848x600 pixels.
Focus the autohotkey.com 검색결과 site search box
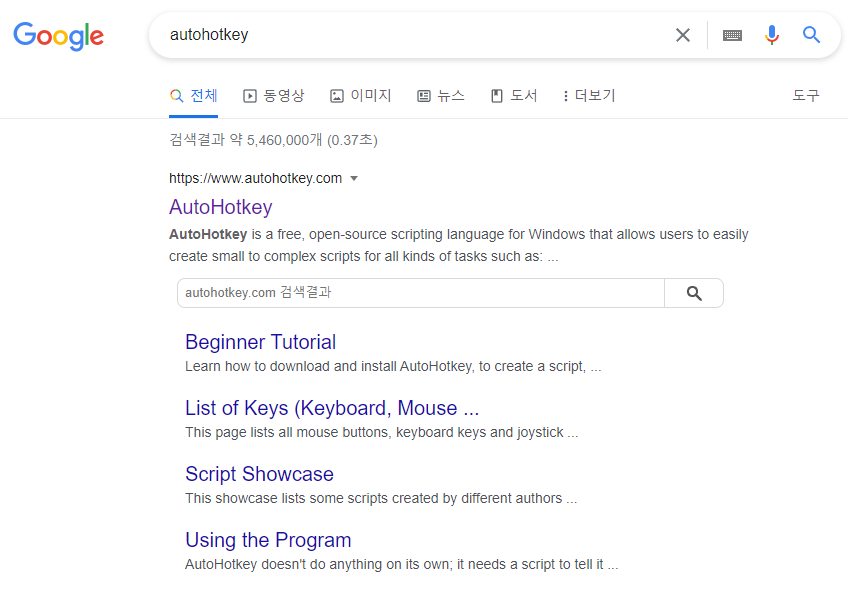tap(421, 293)
